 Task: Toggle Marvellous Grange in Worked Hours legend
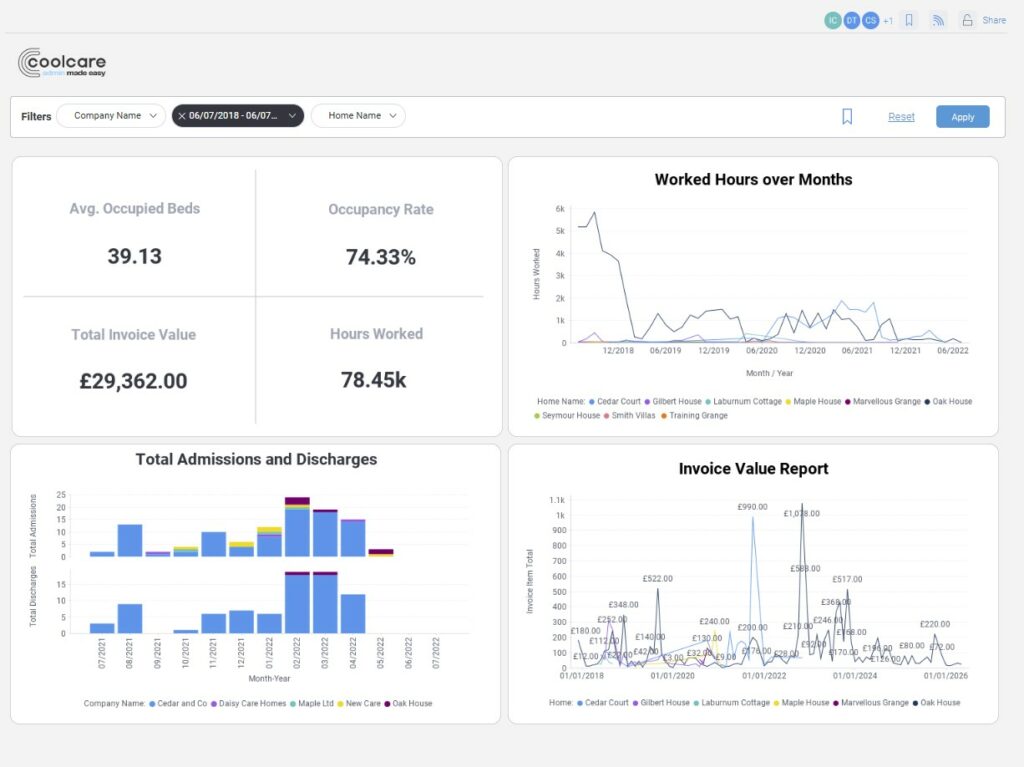(882, 402)
